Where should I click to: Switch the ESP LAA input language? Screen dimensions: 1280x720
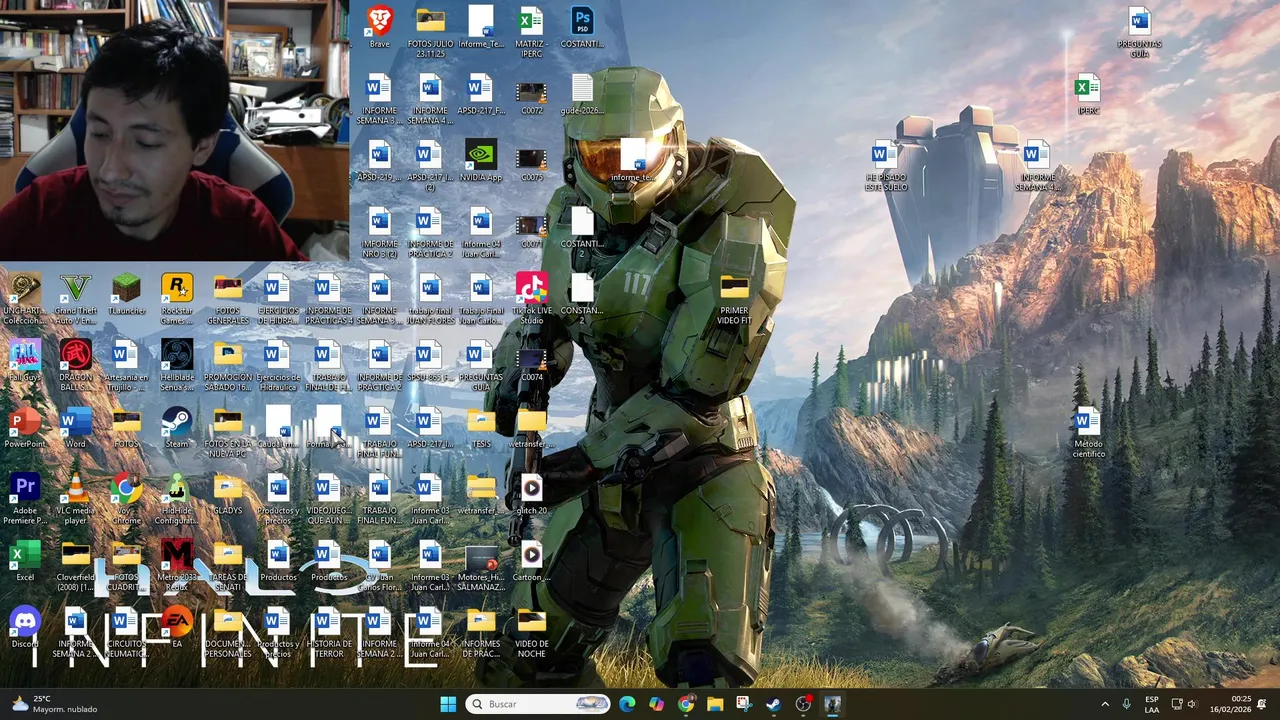coord(1152,704)
